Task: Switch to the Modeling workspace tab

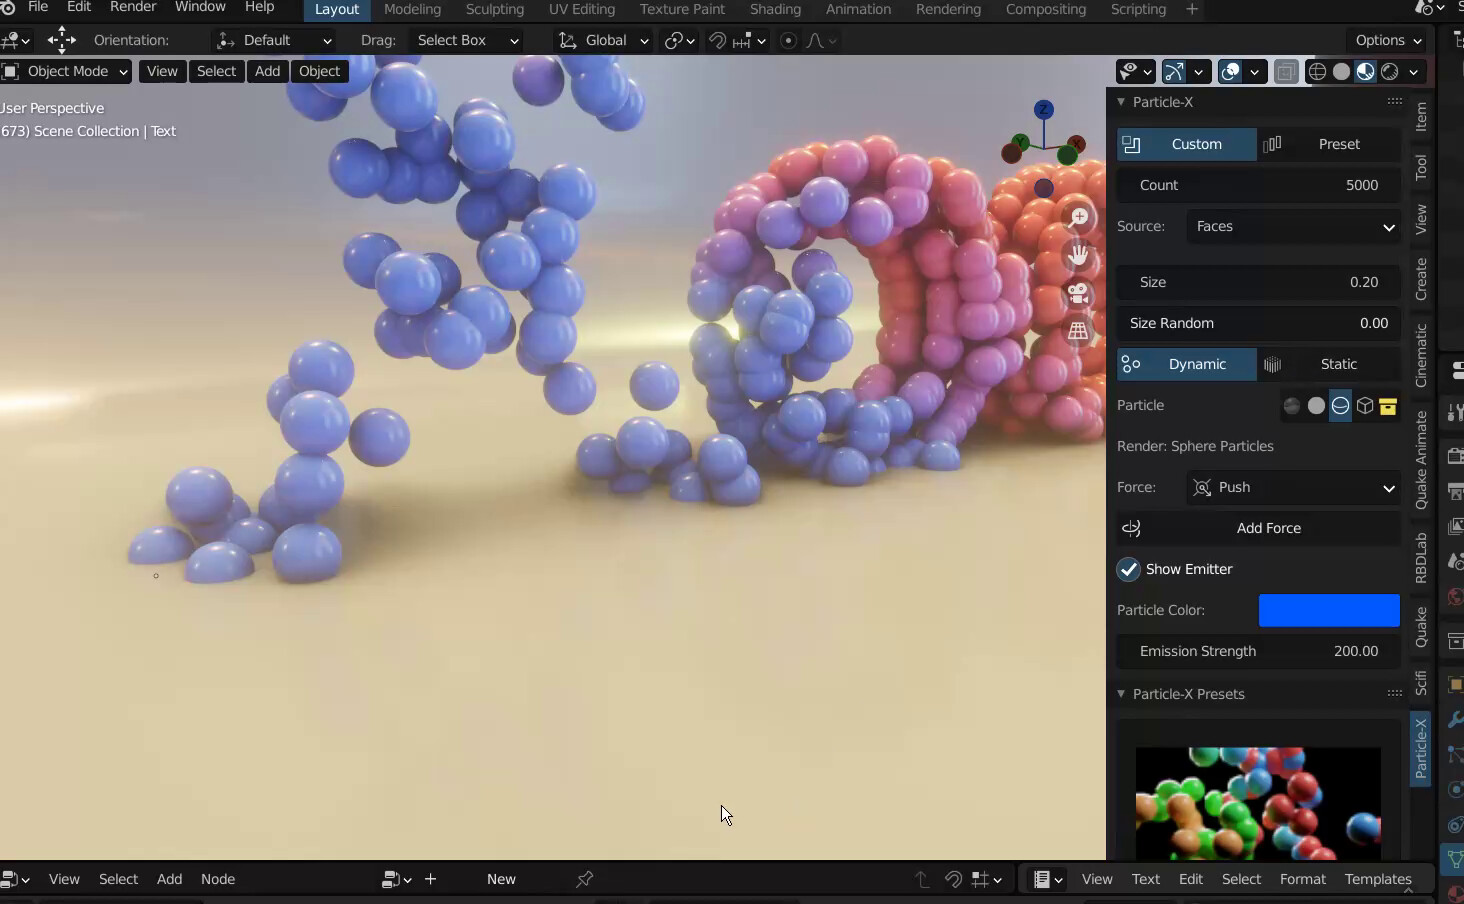Action: pos(412,9)
